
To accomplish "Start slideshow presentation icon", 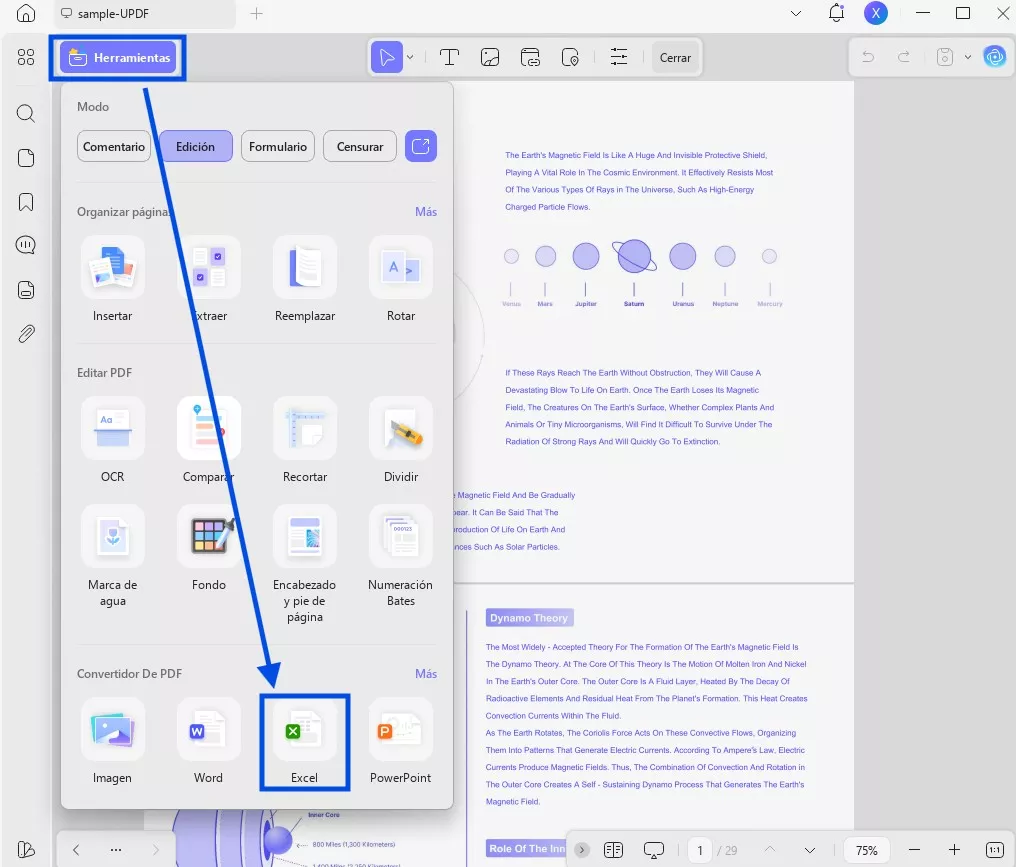I will coord(654,850).
